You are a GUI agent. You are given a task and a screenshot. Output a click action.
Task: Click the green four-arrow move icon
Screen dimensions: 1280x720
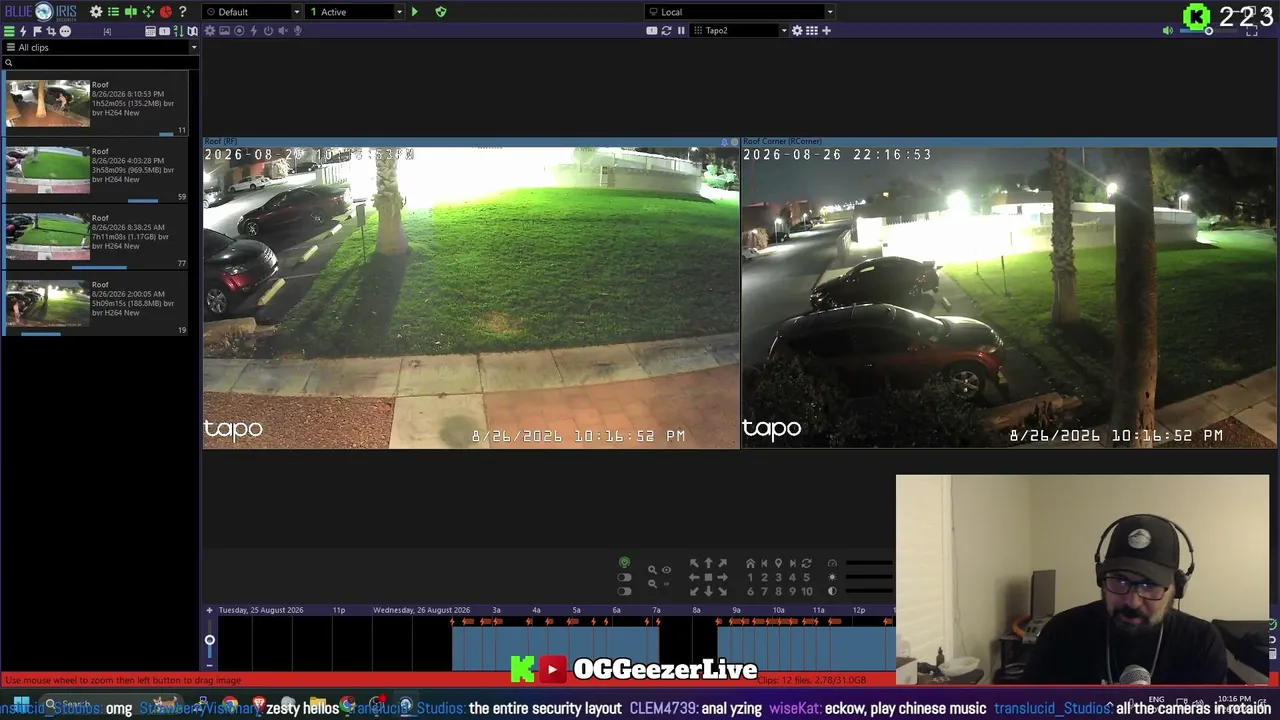(148, 12)
